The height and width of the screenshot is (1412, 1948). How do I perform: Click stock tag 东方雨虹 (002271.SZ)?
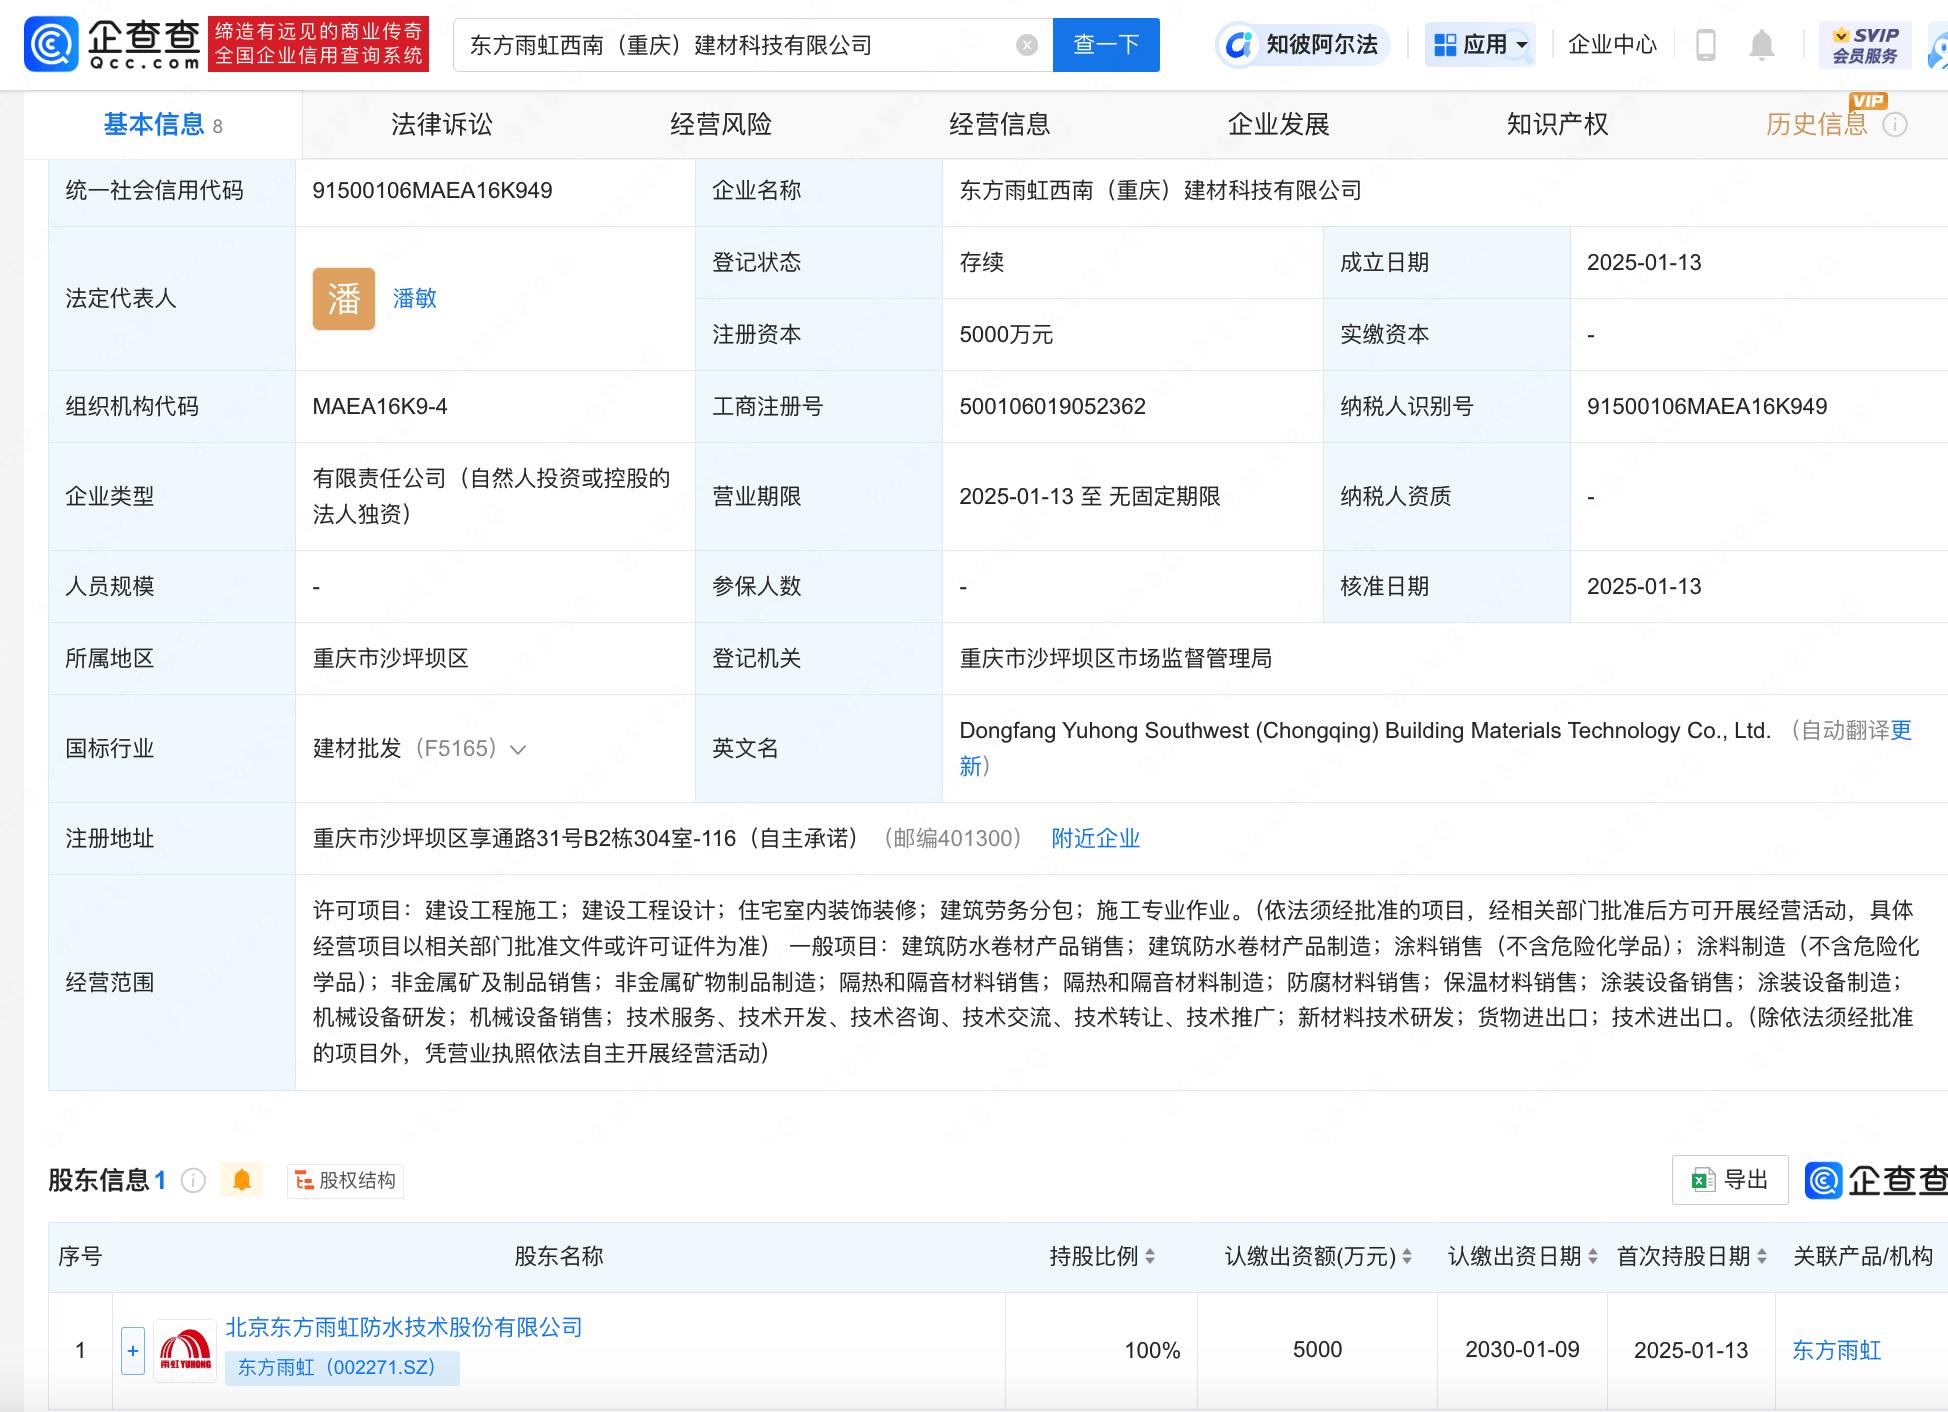tap(341, 1368)
